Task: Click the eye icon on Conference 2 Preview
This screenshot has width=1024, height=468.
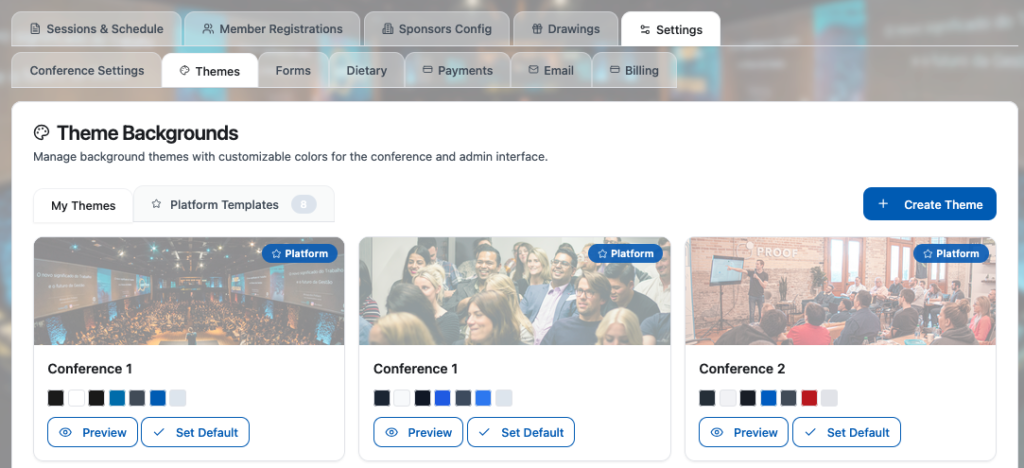Action: pos(717,432)
